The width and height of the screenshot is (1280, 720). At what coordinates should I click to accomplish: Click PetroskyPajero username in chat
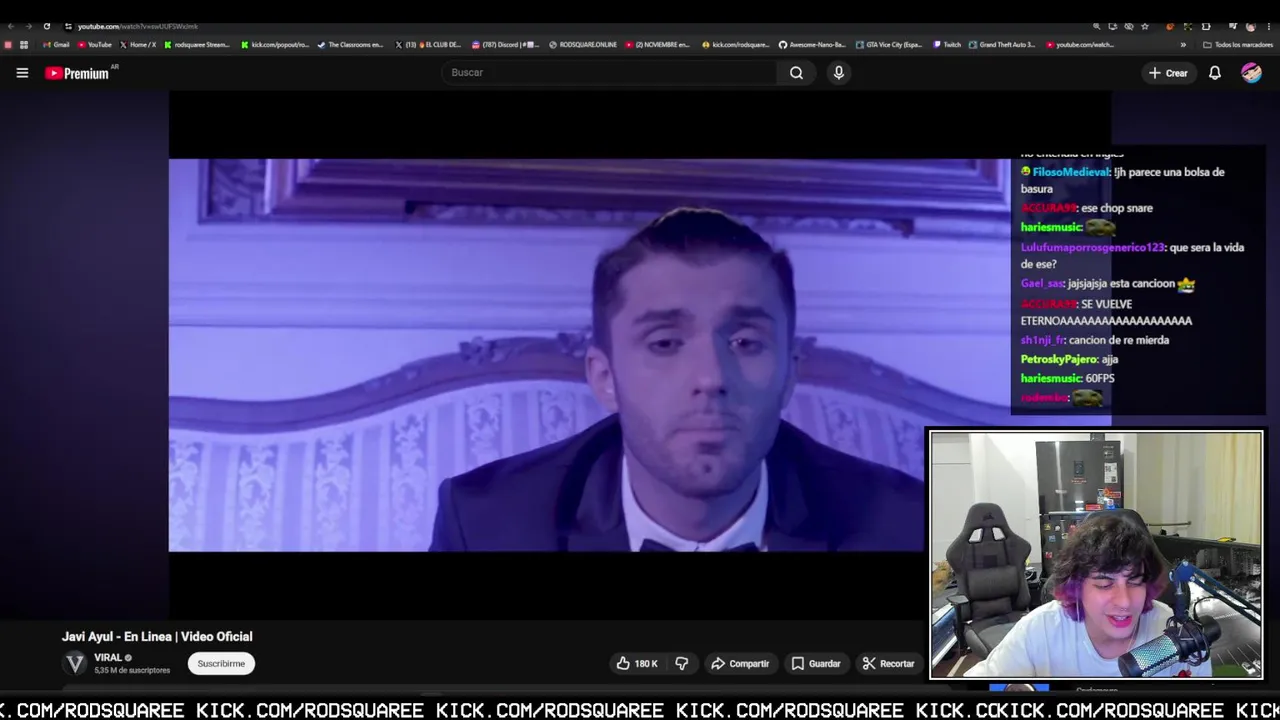coord(1059,359)
